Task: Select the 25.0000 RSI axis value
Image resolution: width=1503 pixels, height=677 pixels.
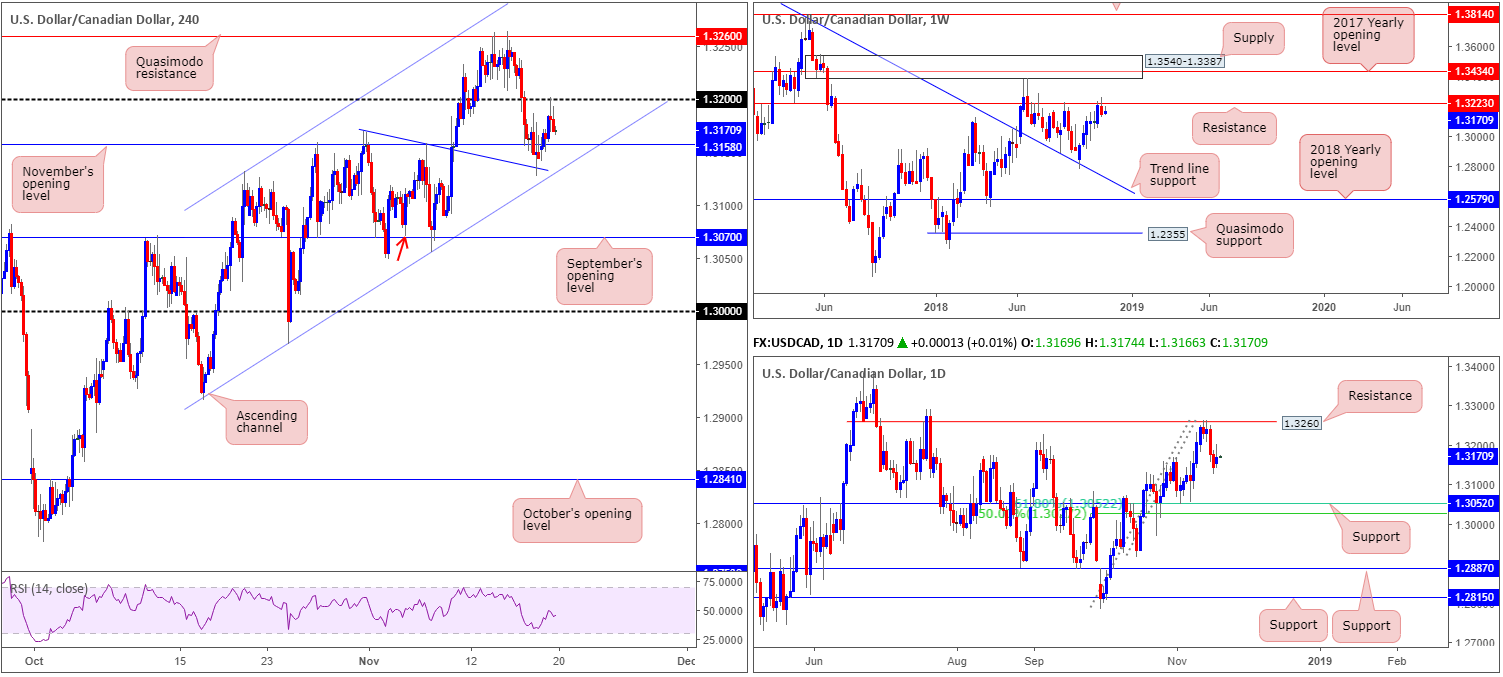Action: (x=721, y=639)
